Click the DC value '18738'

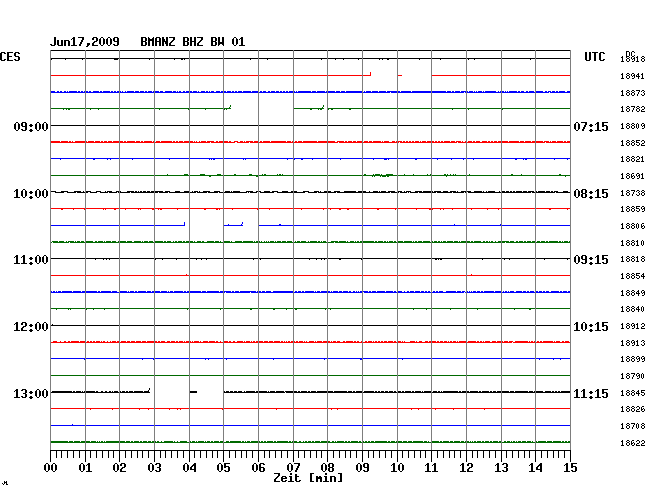633,193
